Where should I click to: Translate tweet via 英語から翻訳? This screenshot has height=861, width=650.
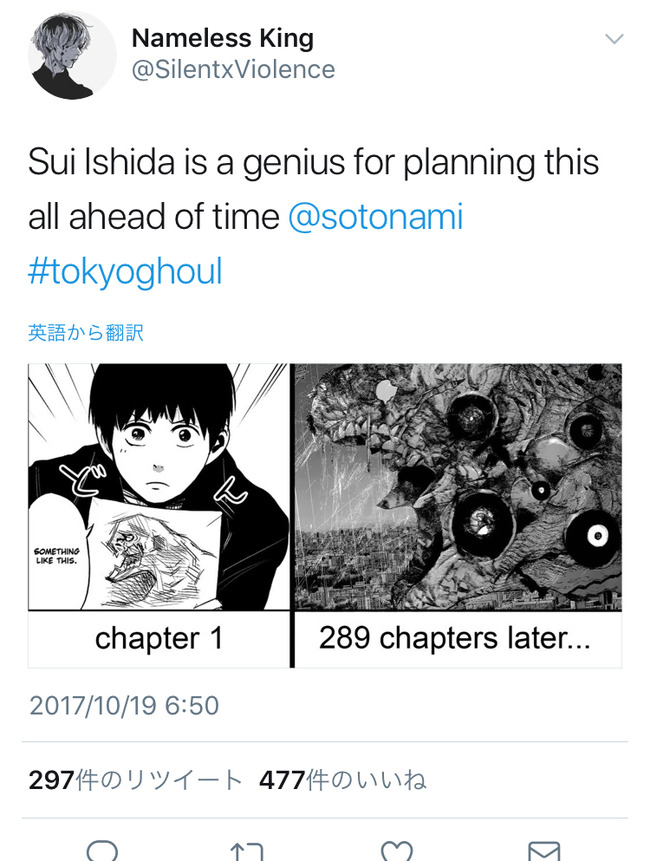point(86,333)
